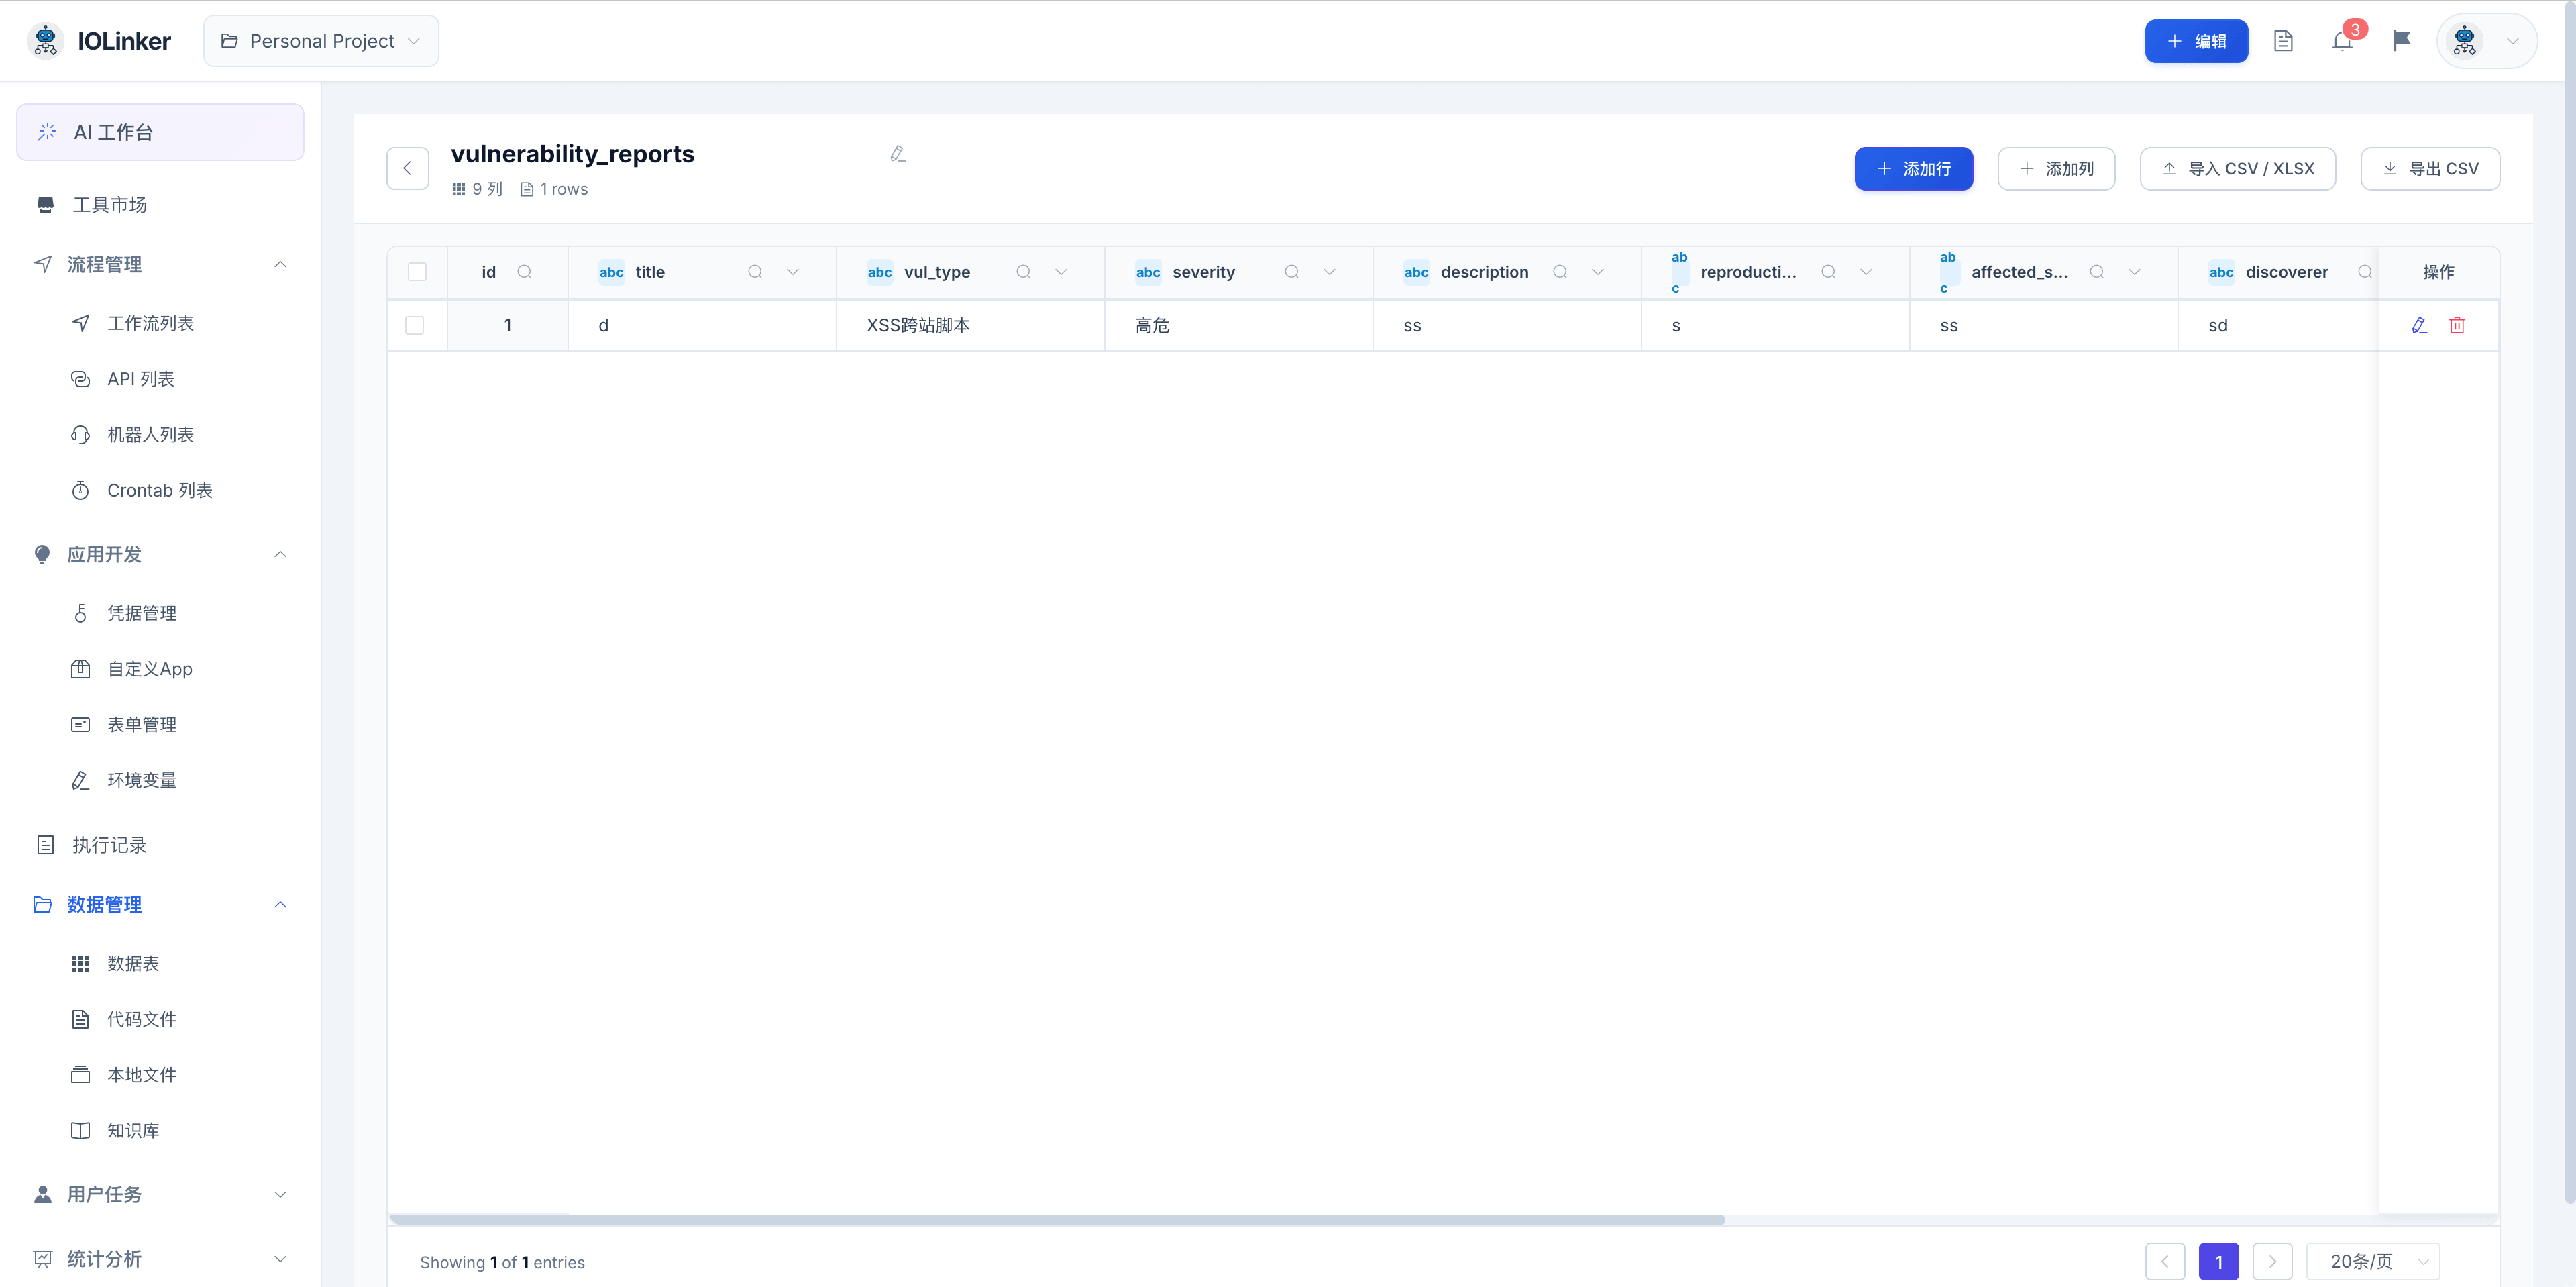Select the checkbox for row 1
This screenshot has height=1287, width=2576.
point(414,325)
